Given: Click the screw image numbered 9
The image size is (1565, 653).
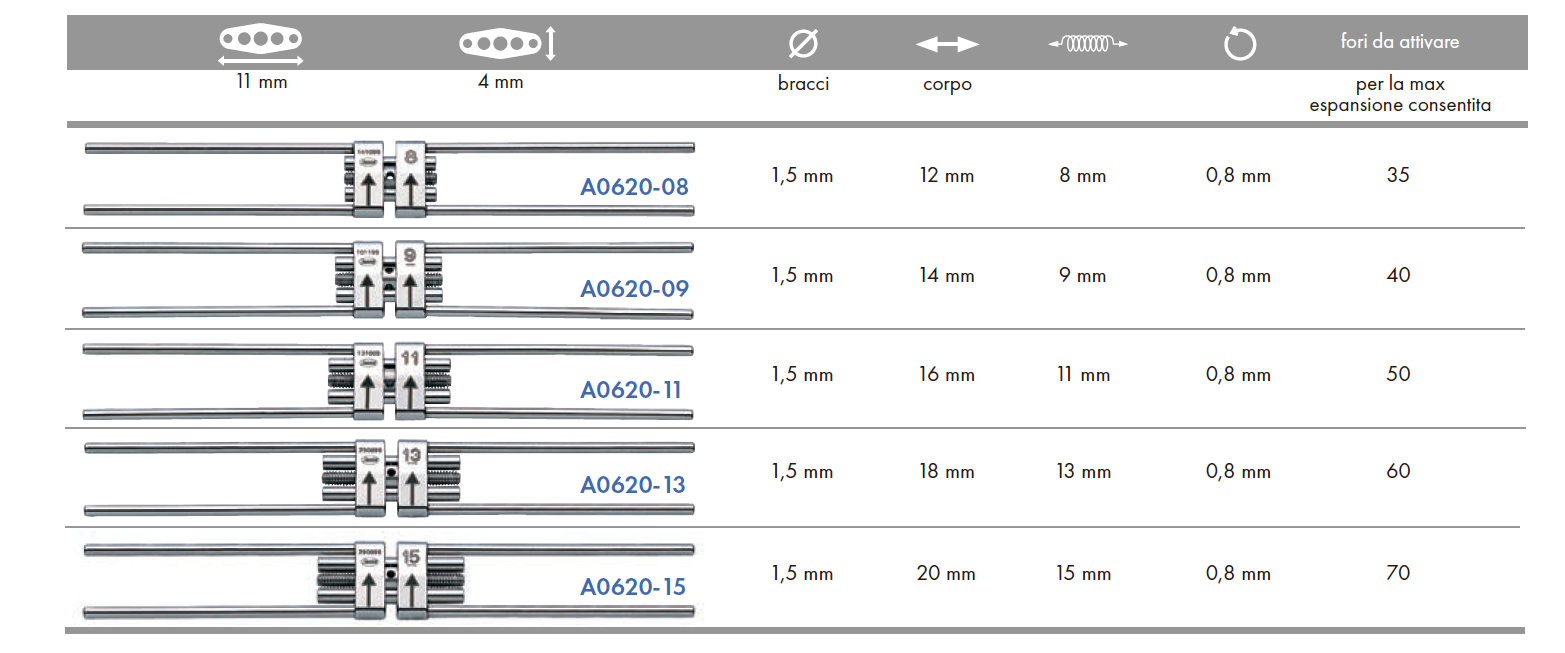Looking at the screenshot, I should 388,279.
